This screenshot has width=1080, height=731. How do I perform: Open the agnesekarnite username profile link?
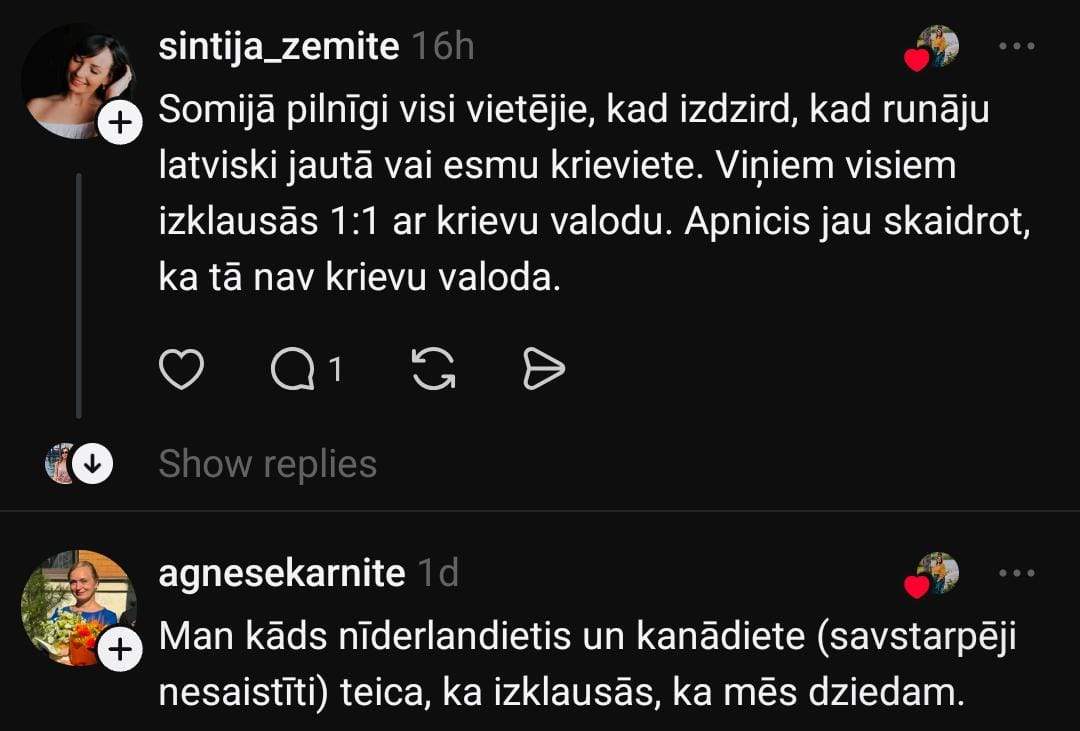click(282, 574)
